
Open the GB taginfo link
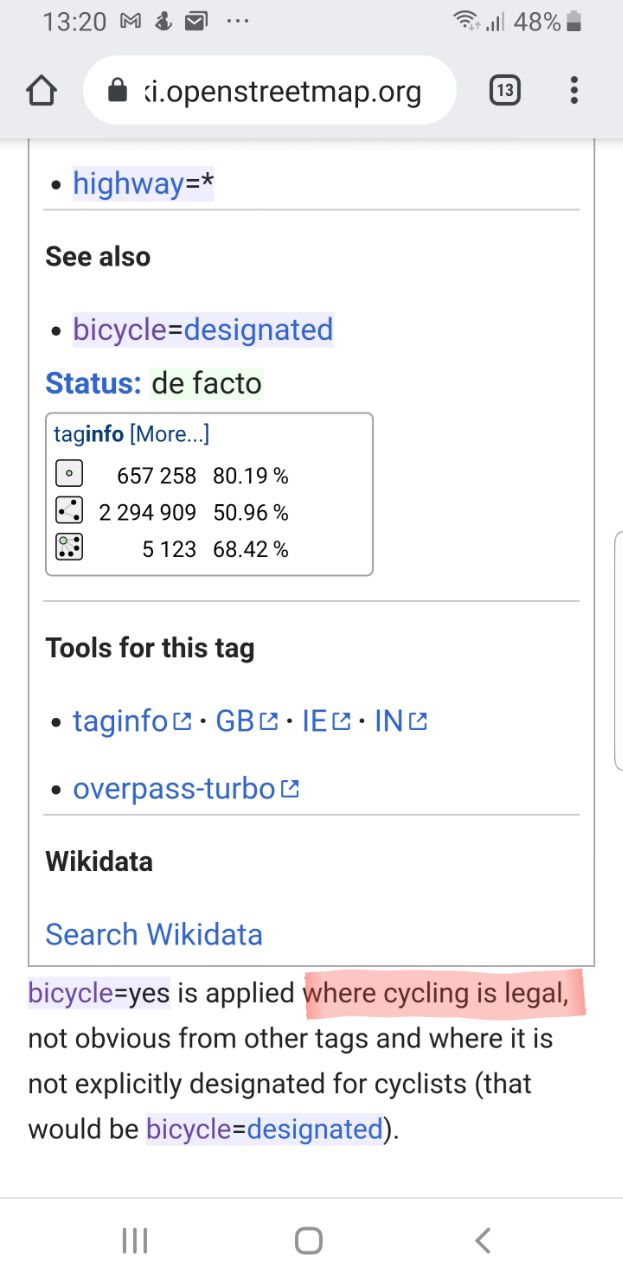pos(246,721)
